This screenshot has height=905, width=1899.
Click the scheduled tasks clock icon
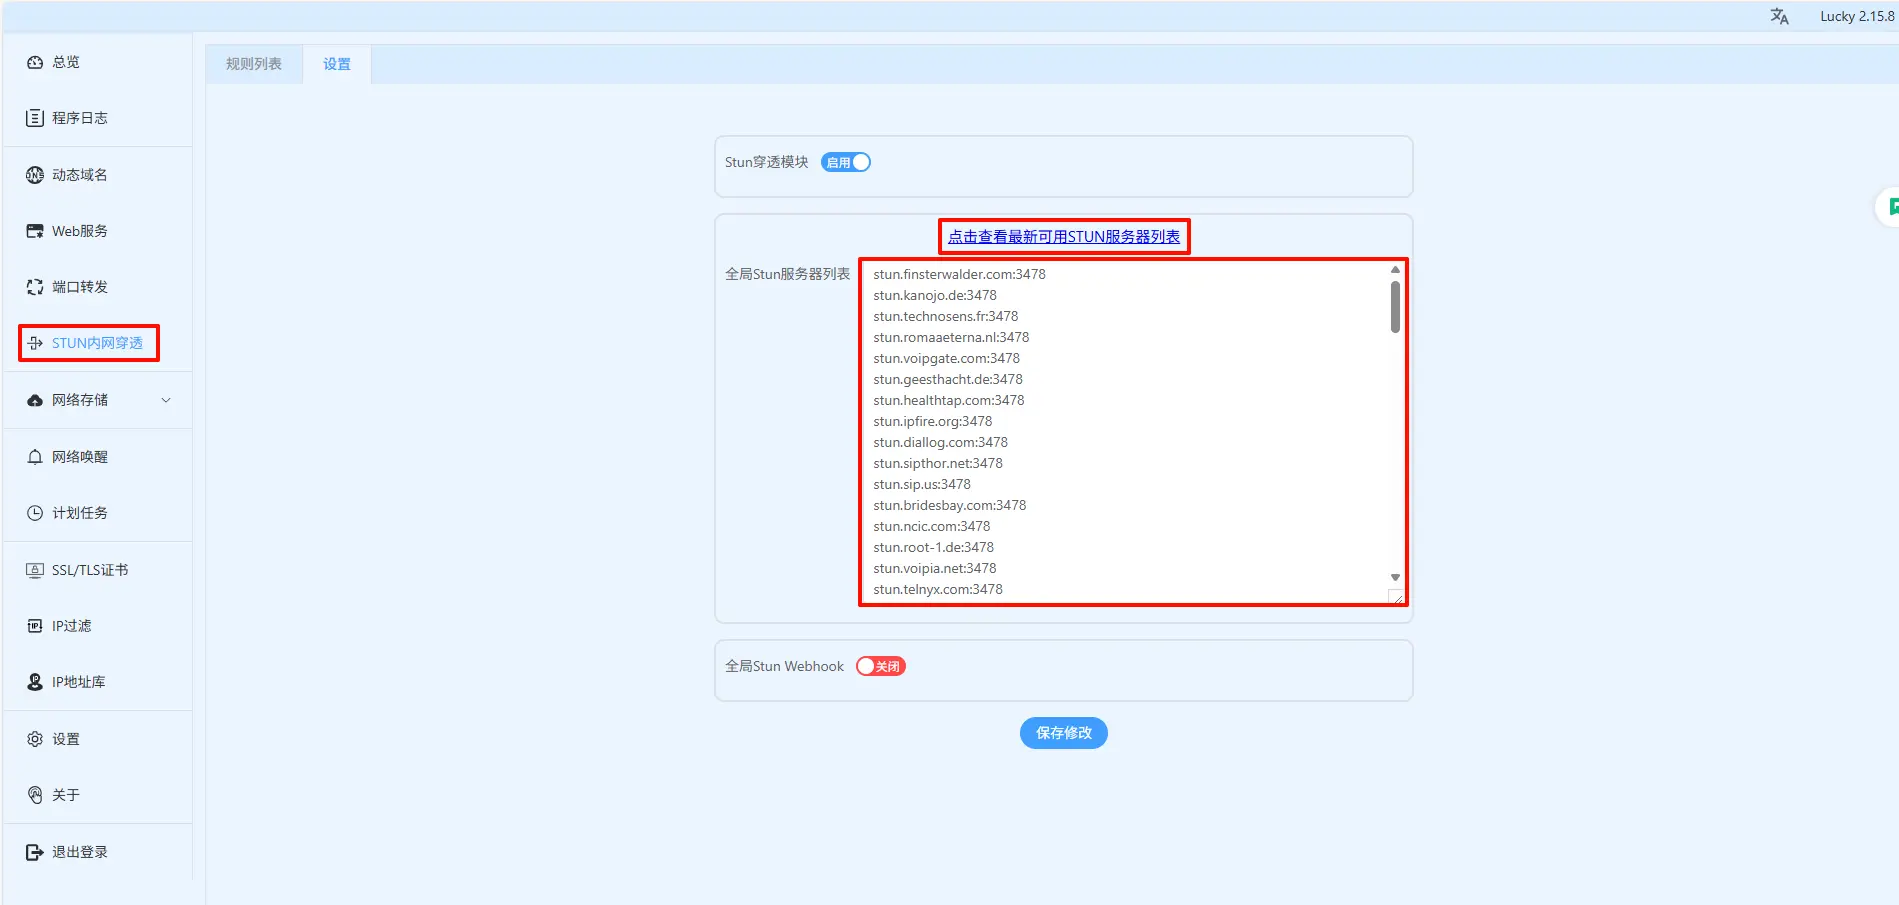point(35,513)
